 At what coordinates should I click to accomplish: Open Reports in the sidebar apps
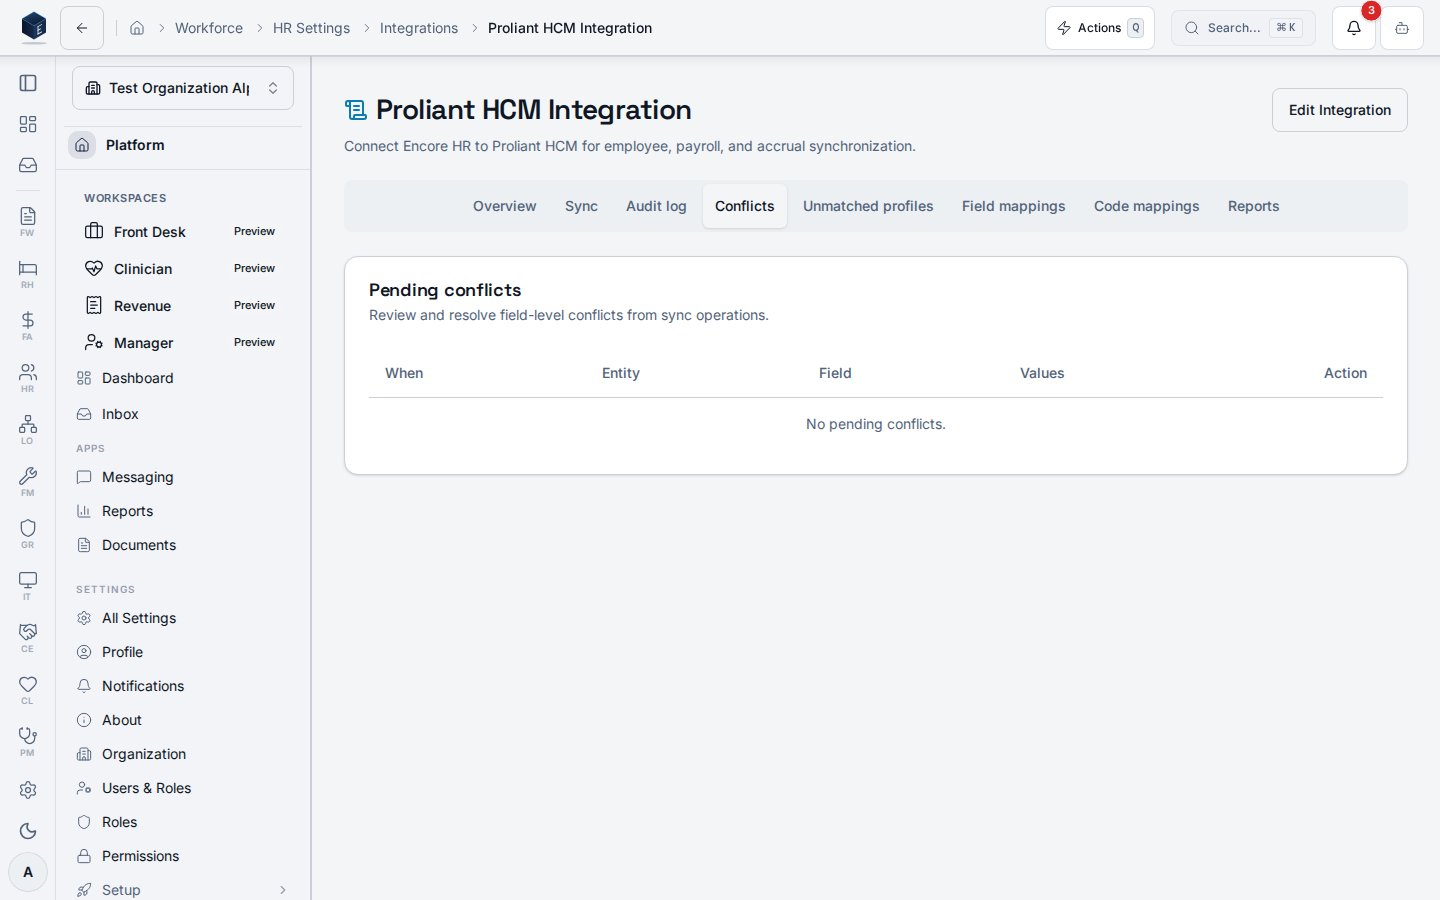pos(183,511)
